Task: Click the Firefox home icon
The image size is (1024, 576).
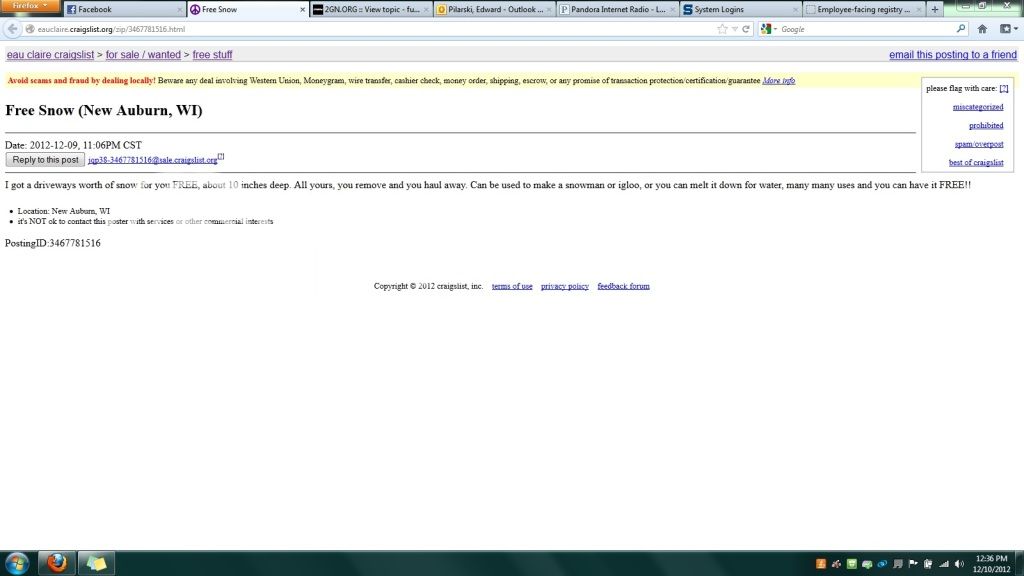Action: [982, 29]
